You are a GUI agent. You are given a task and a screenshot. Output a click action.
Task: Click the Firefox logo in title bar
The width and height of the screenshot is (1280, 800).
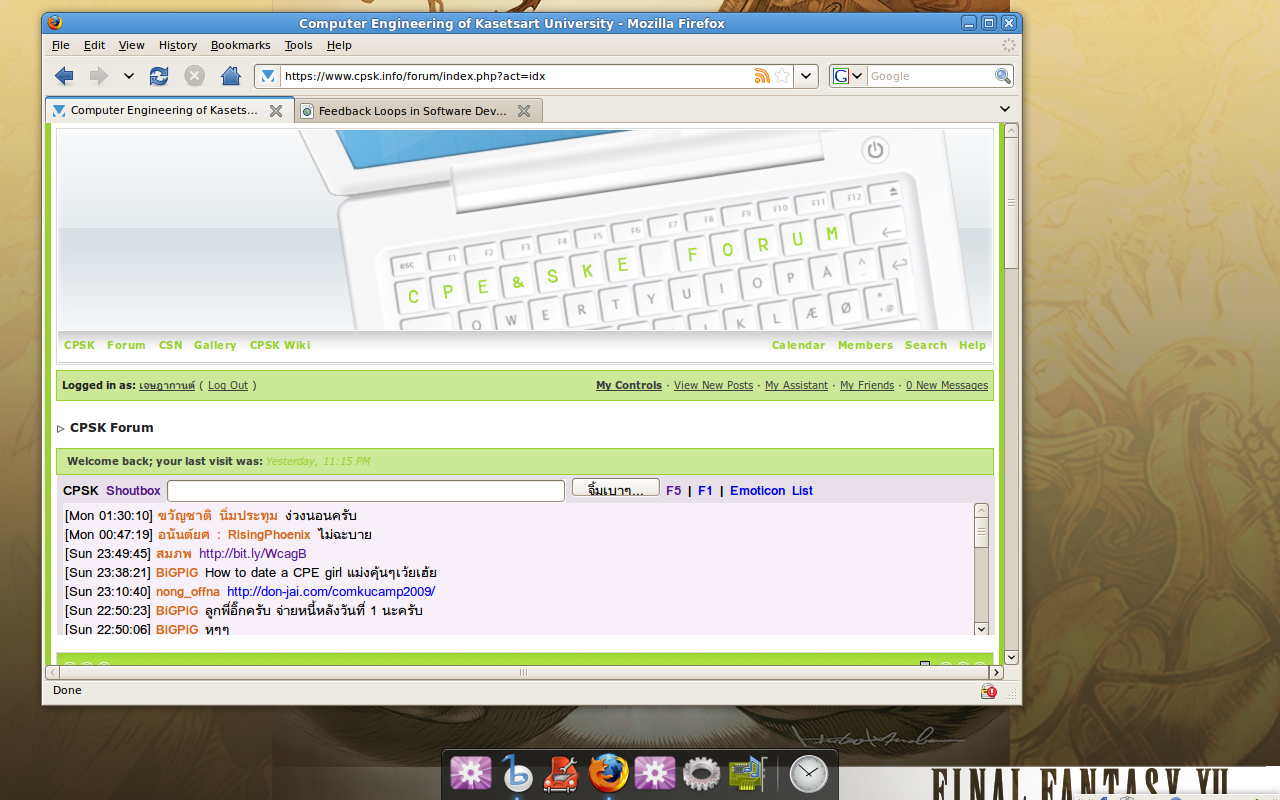[54, 23]
